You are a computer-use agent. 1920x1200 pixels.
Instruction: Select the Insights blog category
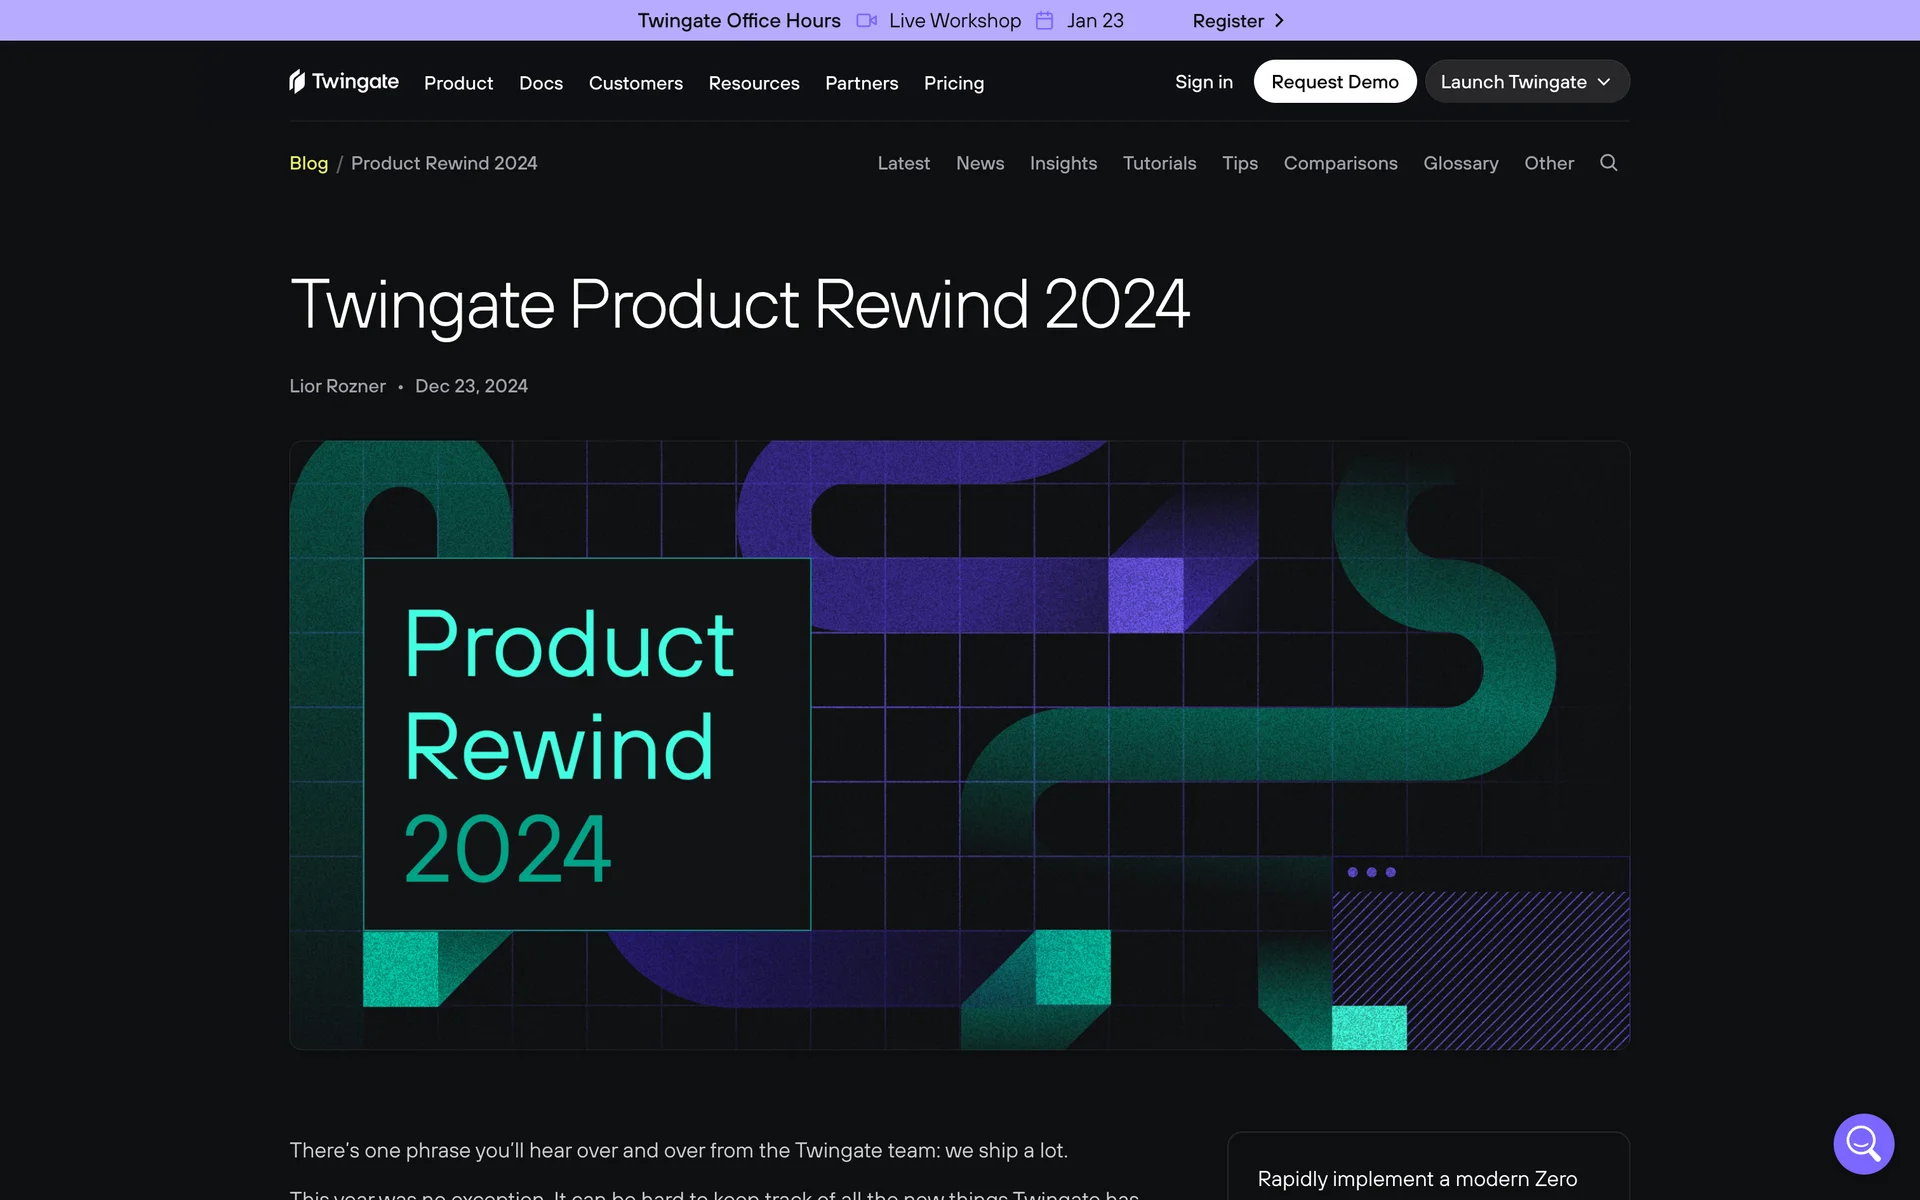(x=1063, y=163)
